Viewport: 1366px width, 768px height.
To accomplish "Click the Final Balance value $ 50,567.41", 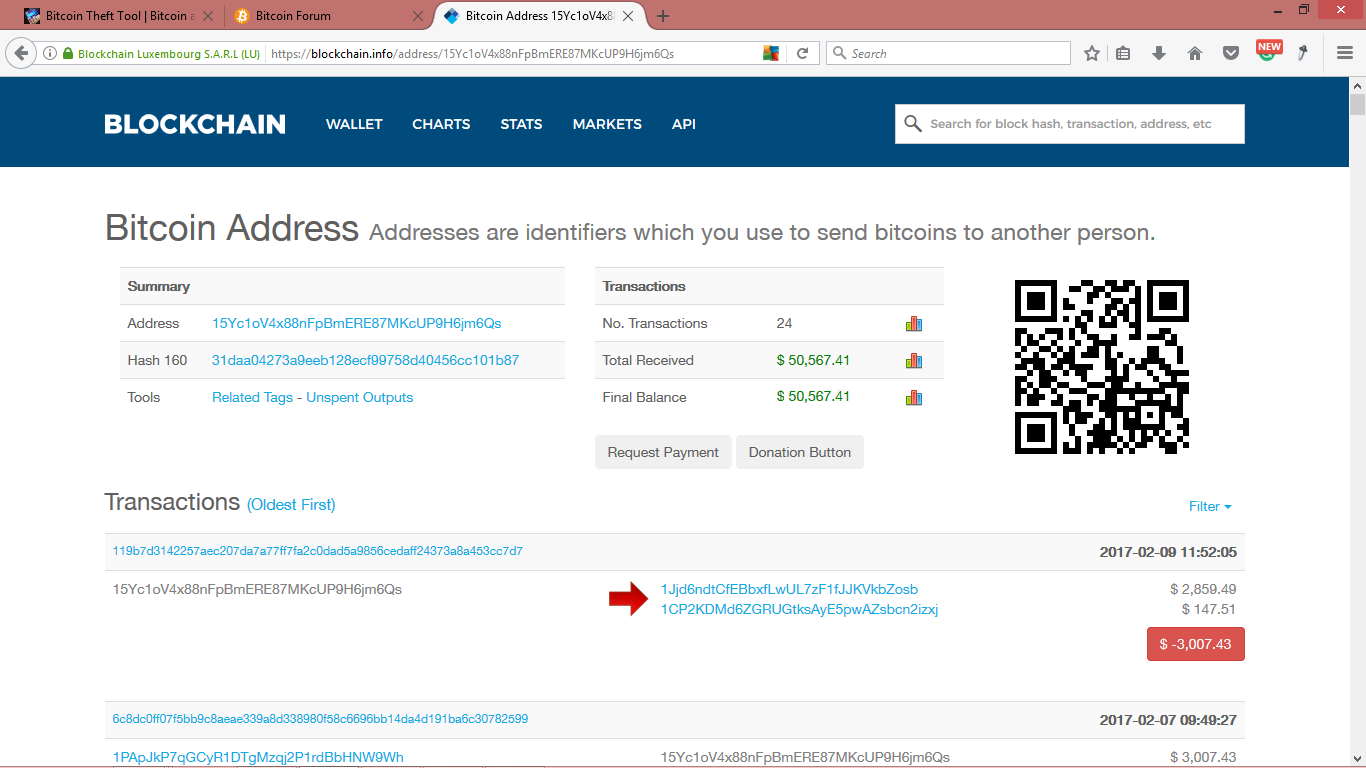I will click(813, 397).
